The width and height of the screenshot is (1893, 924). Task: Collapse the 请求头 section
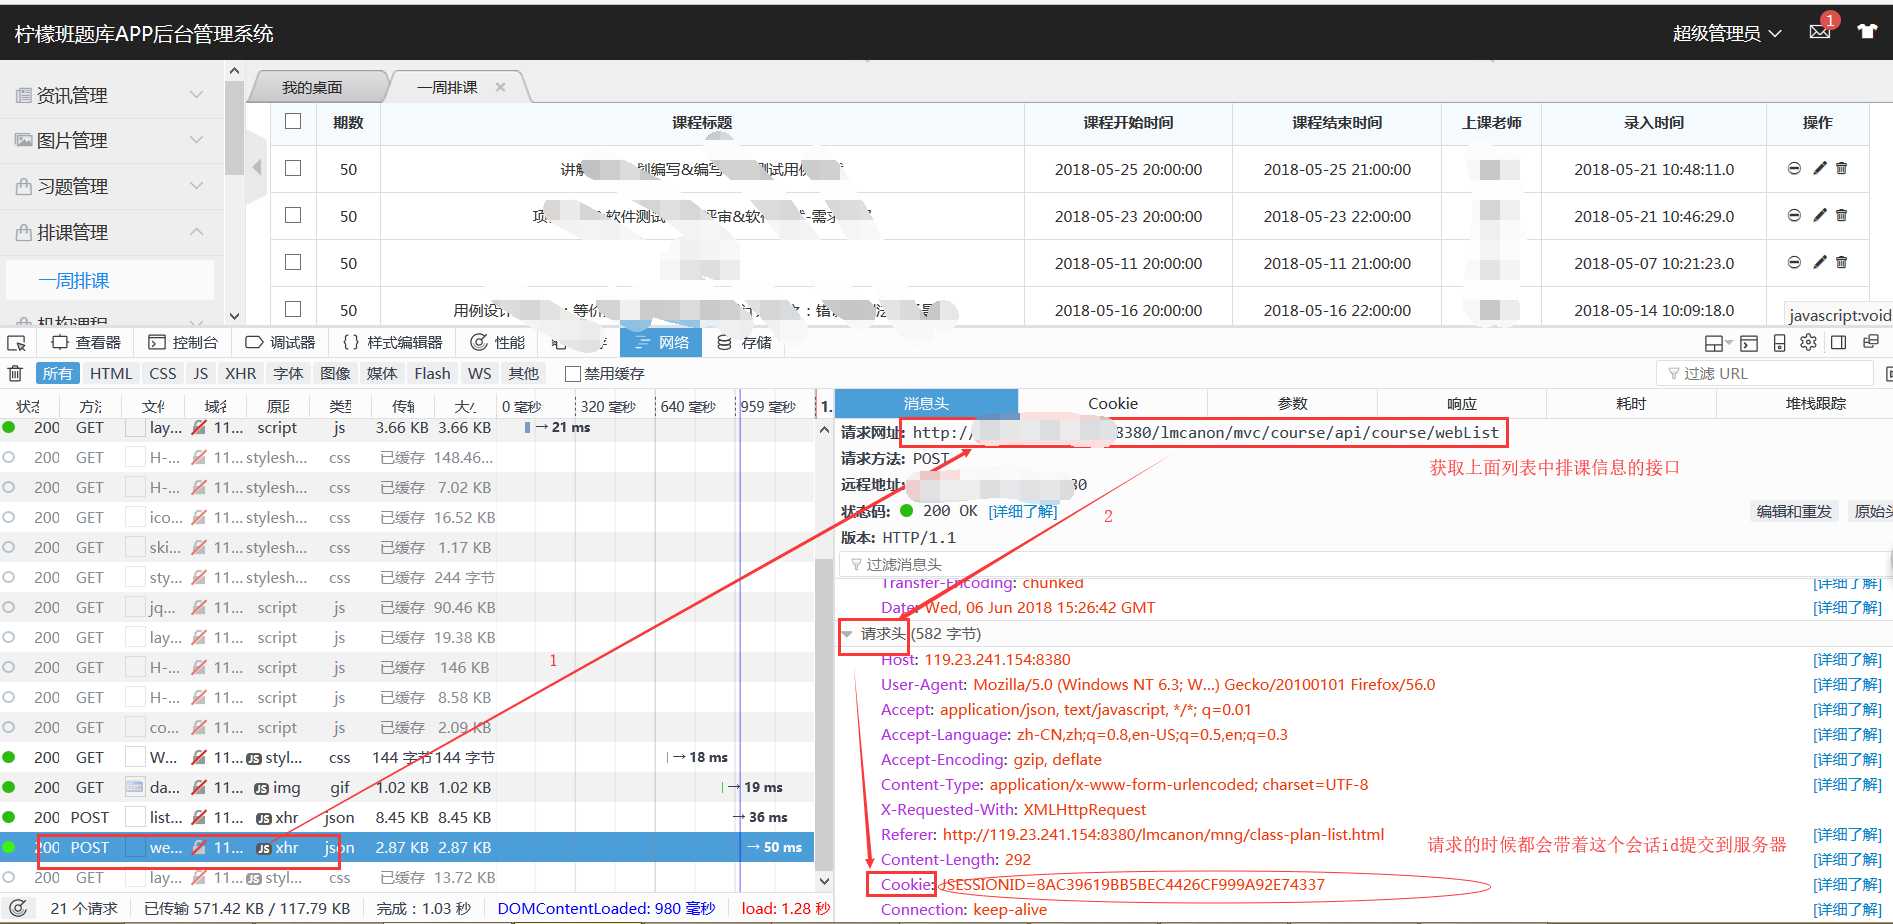848,634
